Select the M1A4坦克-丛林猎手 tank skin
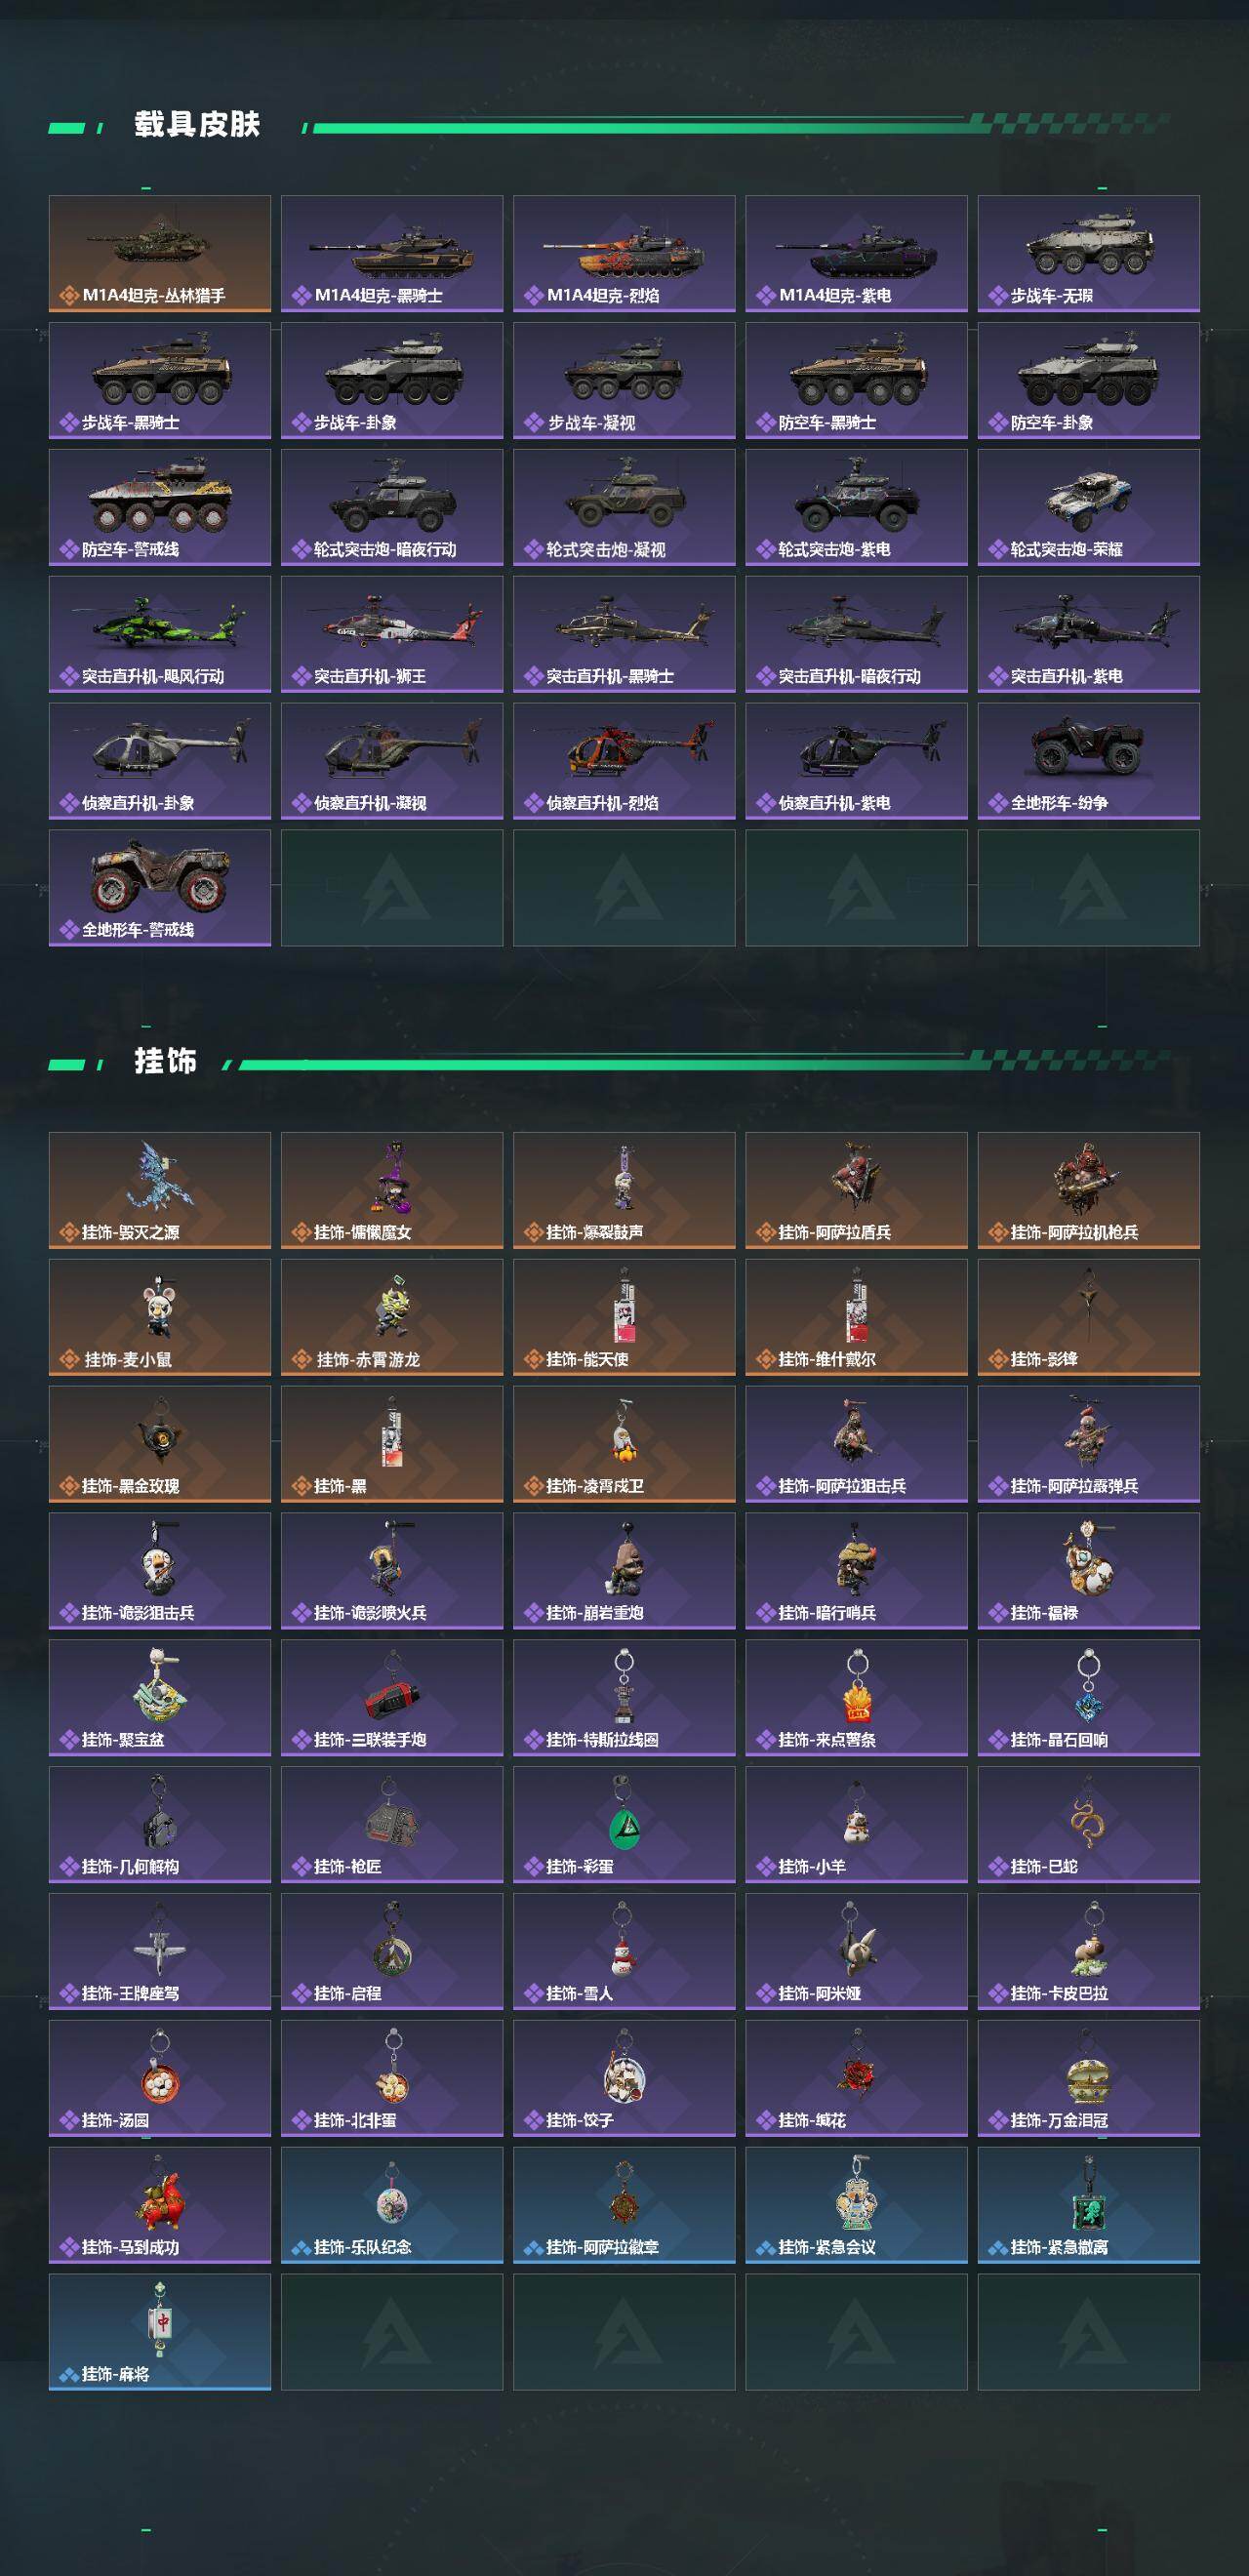1249x2576 pixels. pyautogui.click(x=160, y=254)
